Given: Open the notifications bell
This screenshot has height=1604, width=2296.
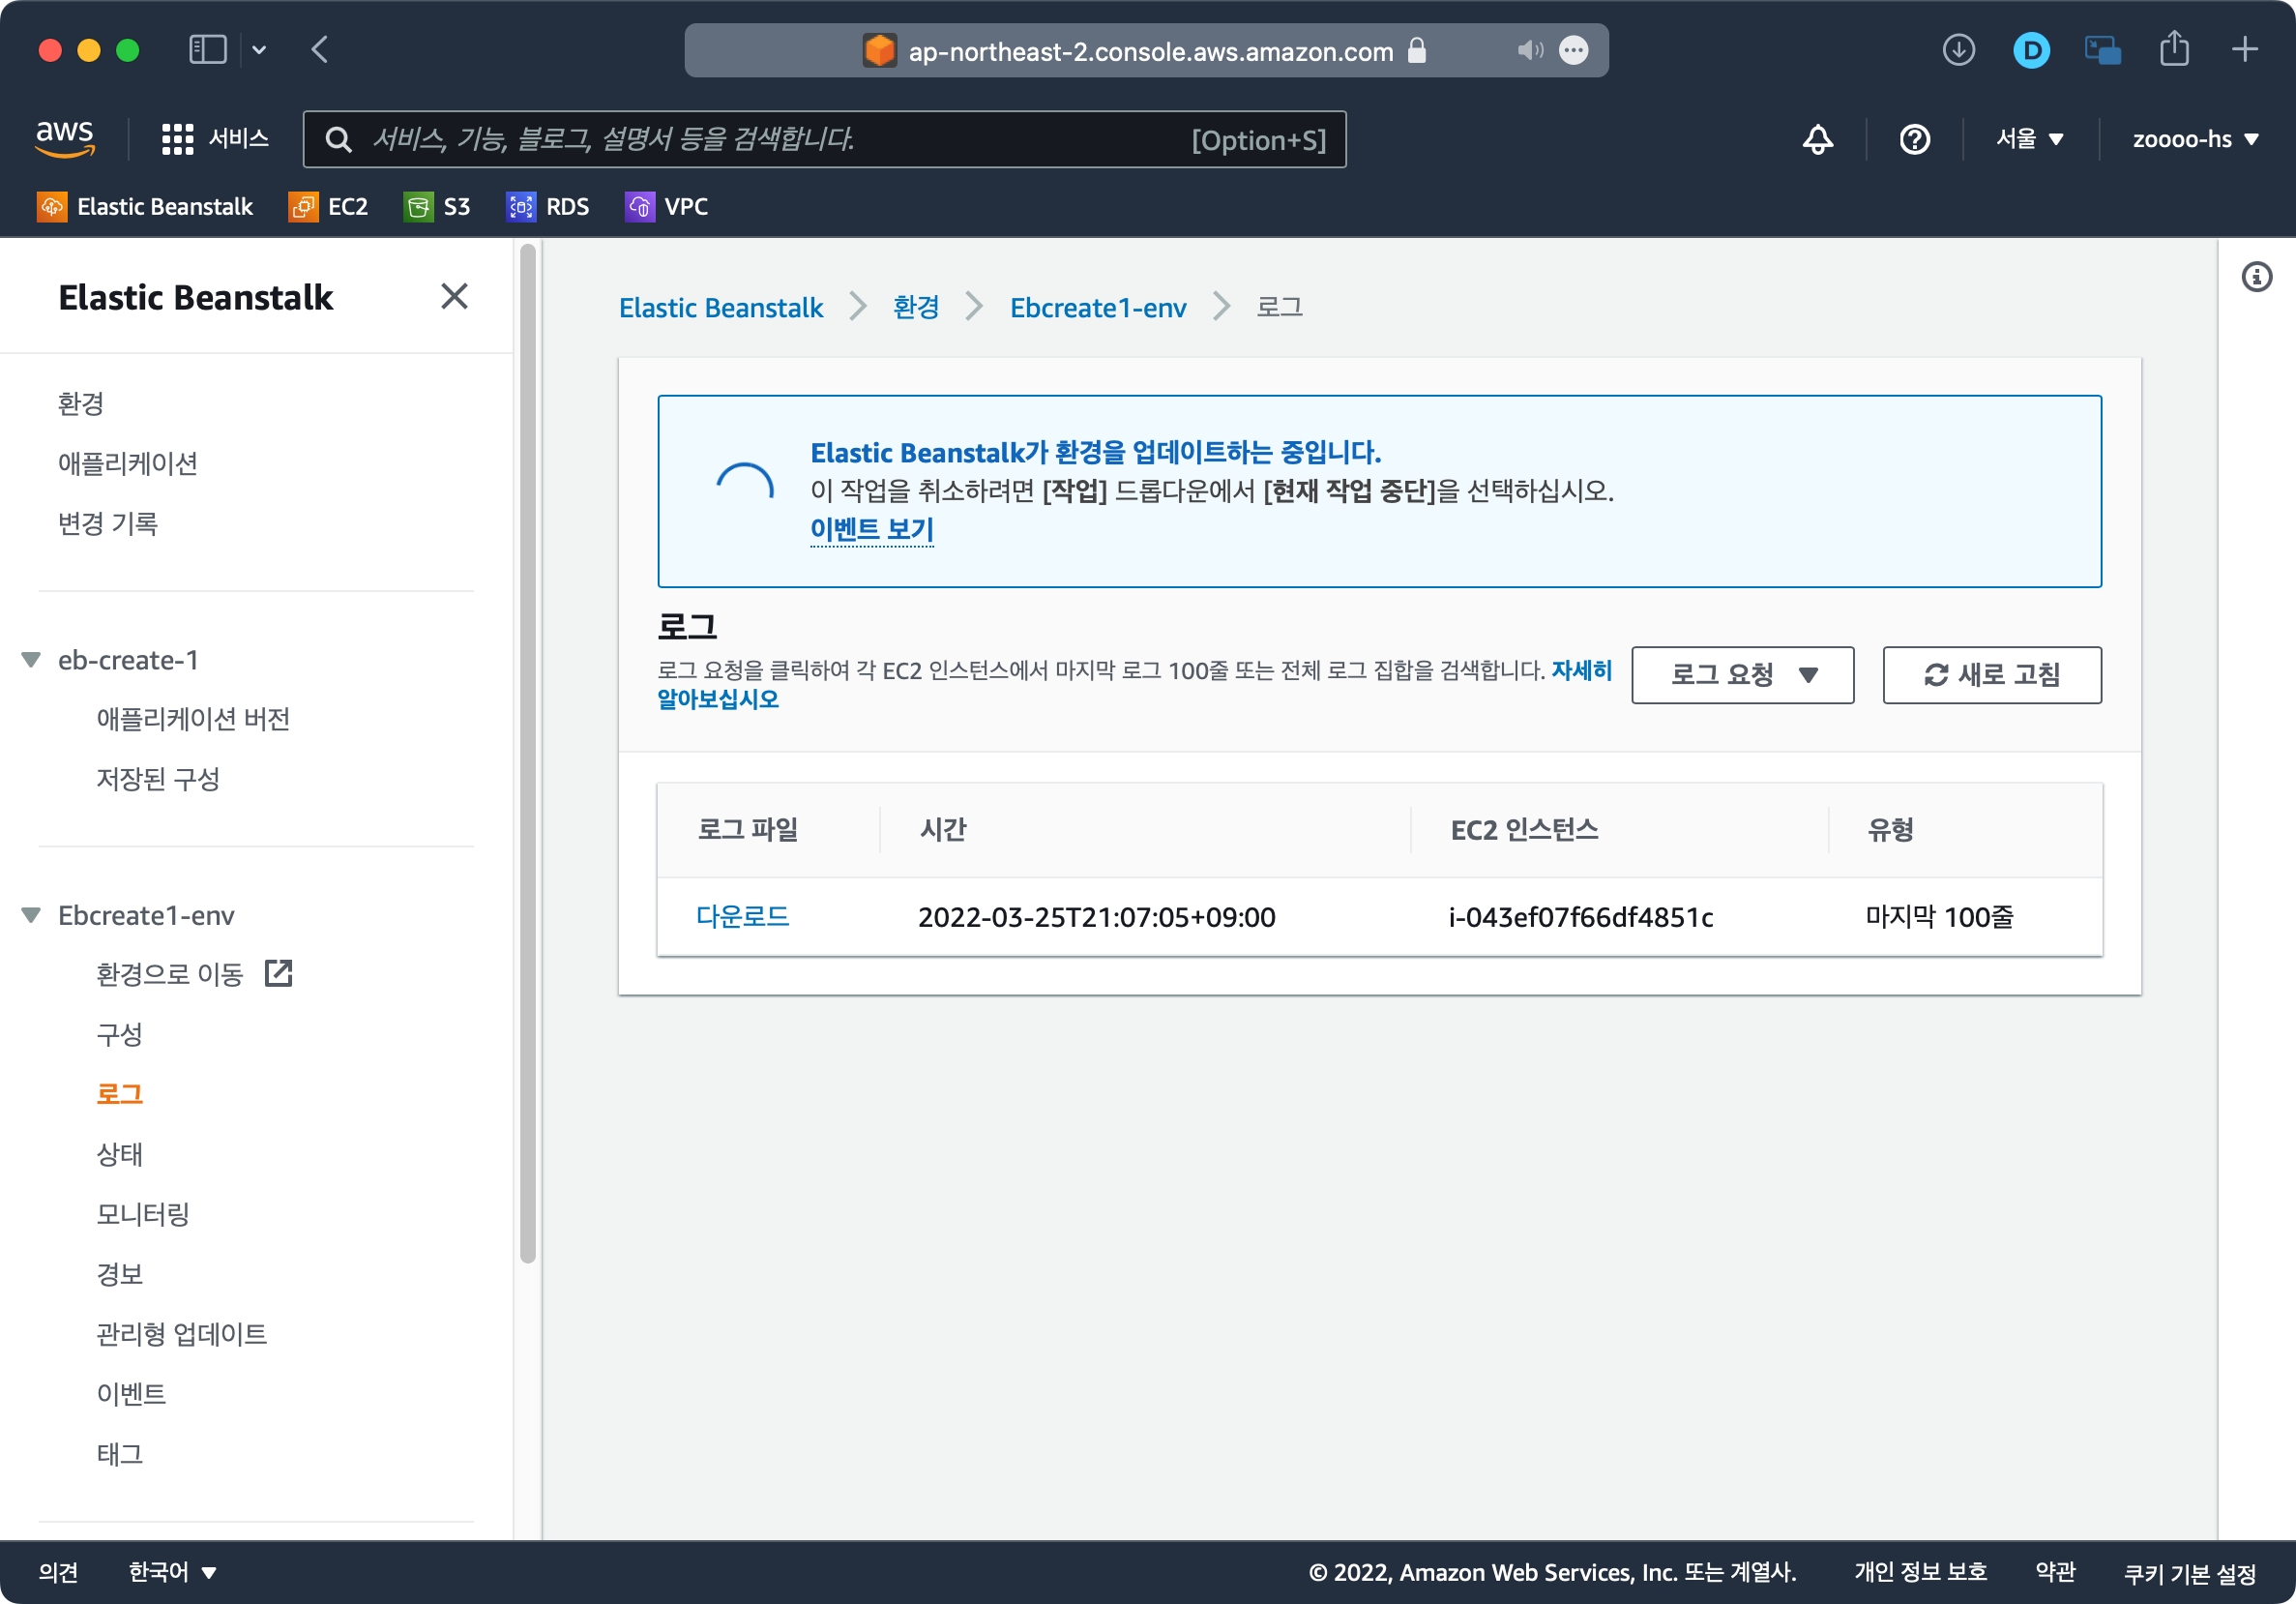Looking at the screenshot, I should (1817, 139).
